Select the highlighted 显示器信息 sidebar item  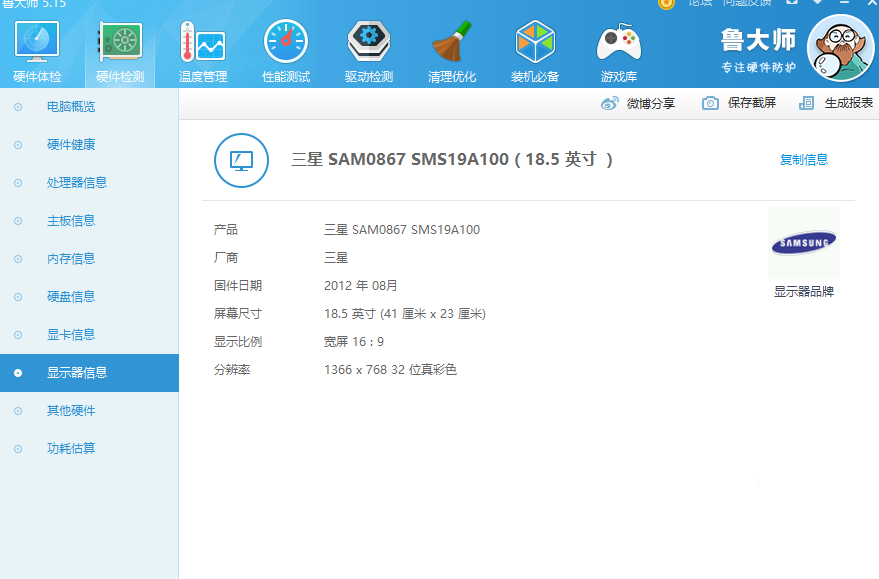click(x=89, y=373)
